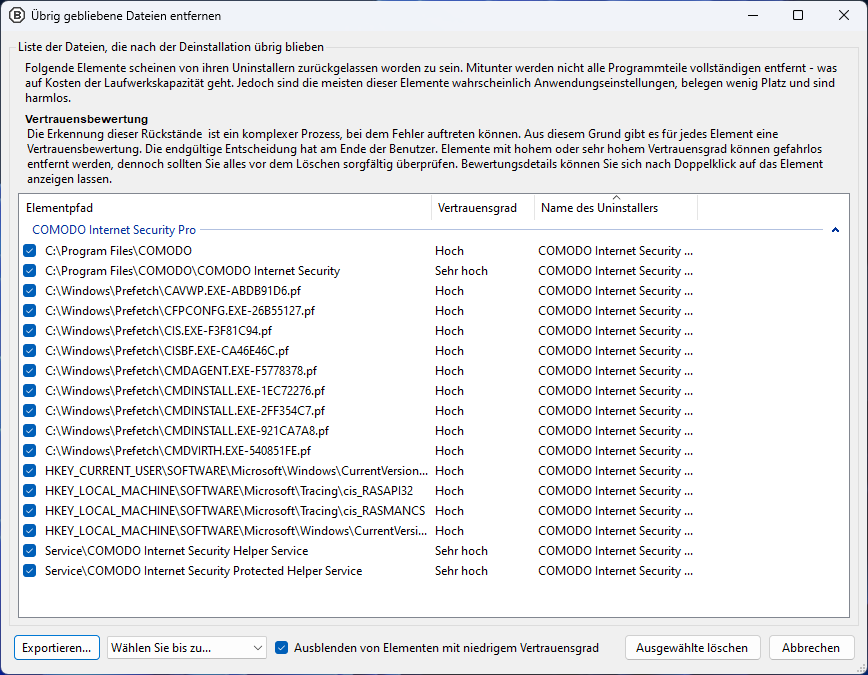Select the COMODO Internet Security Pro group header

click(x=114, y=230)
